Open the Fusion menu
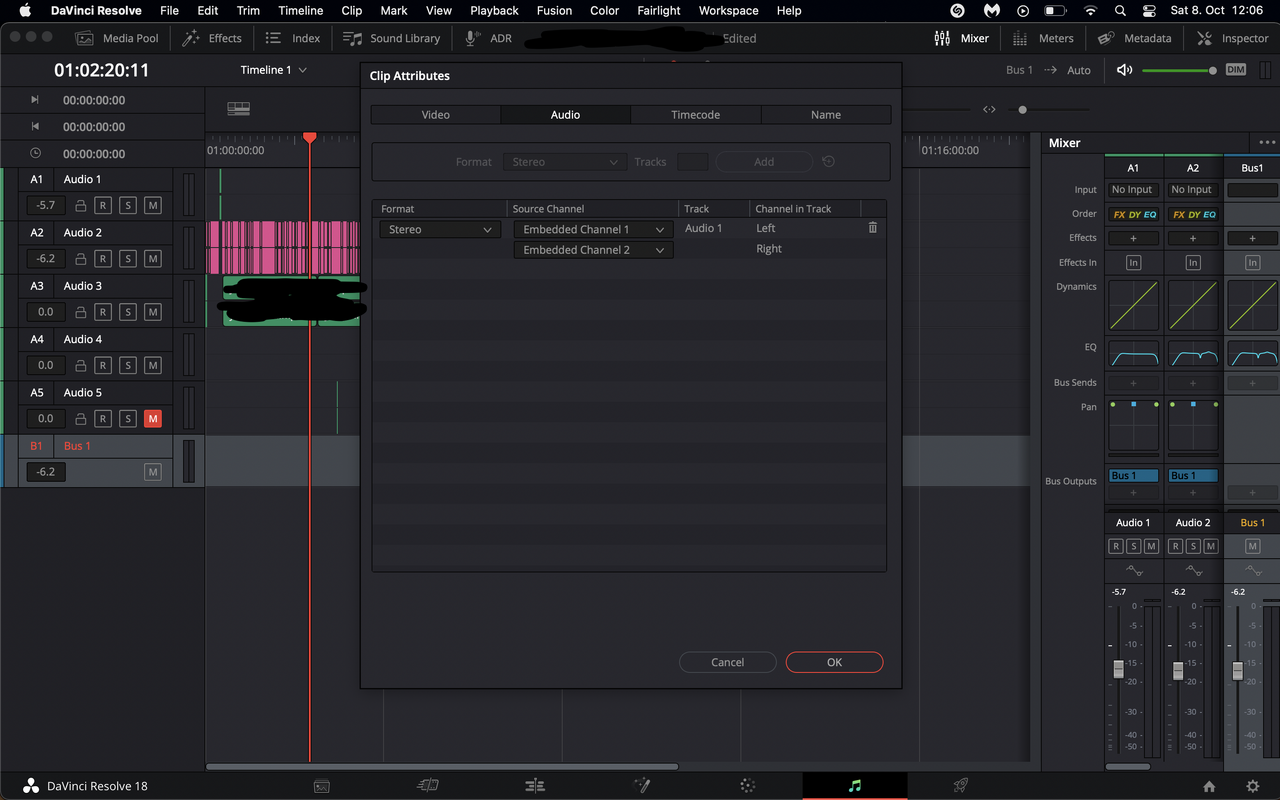 tap(554, 11)
